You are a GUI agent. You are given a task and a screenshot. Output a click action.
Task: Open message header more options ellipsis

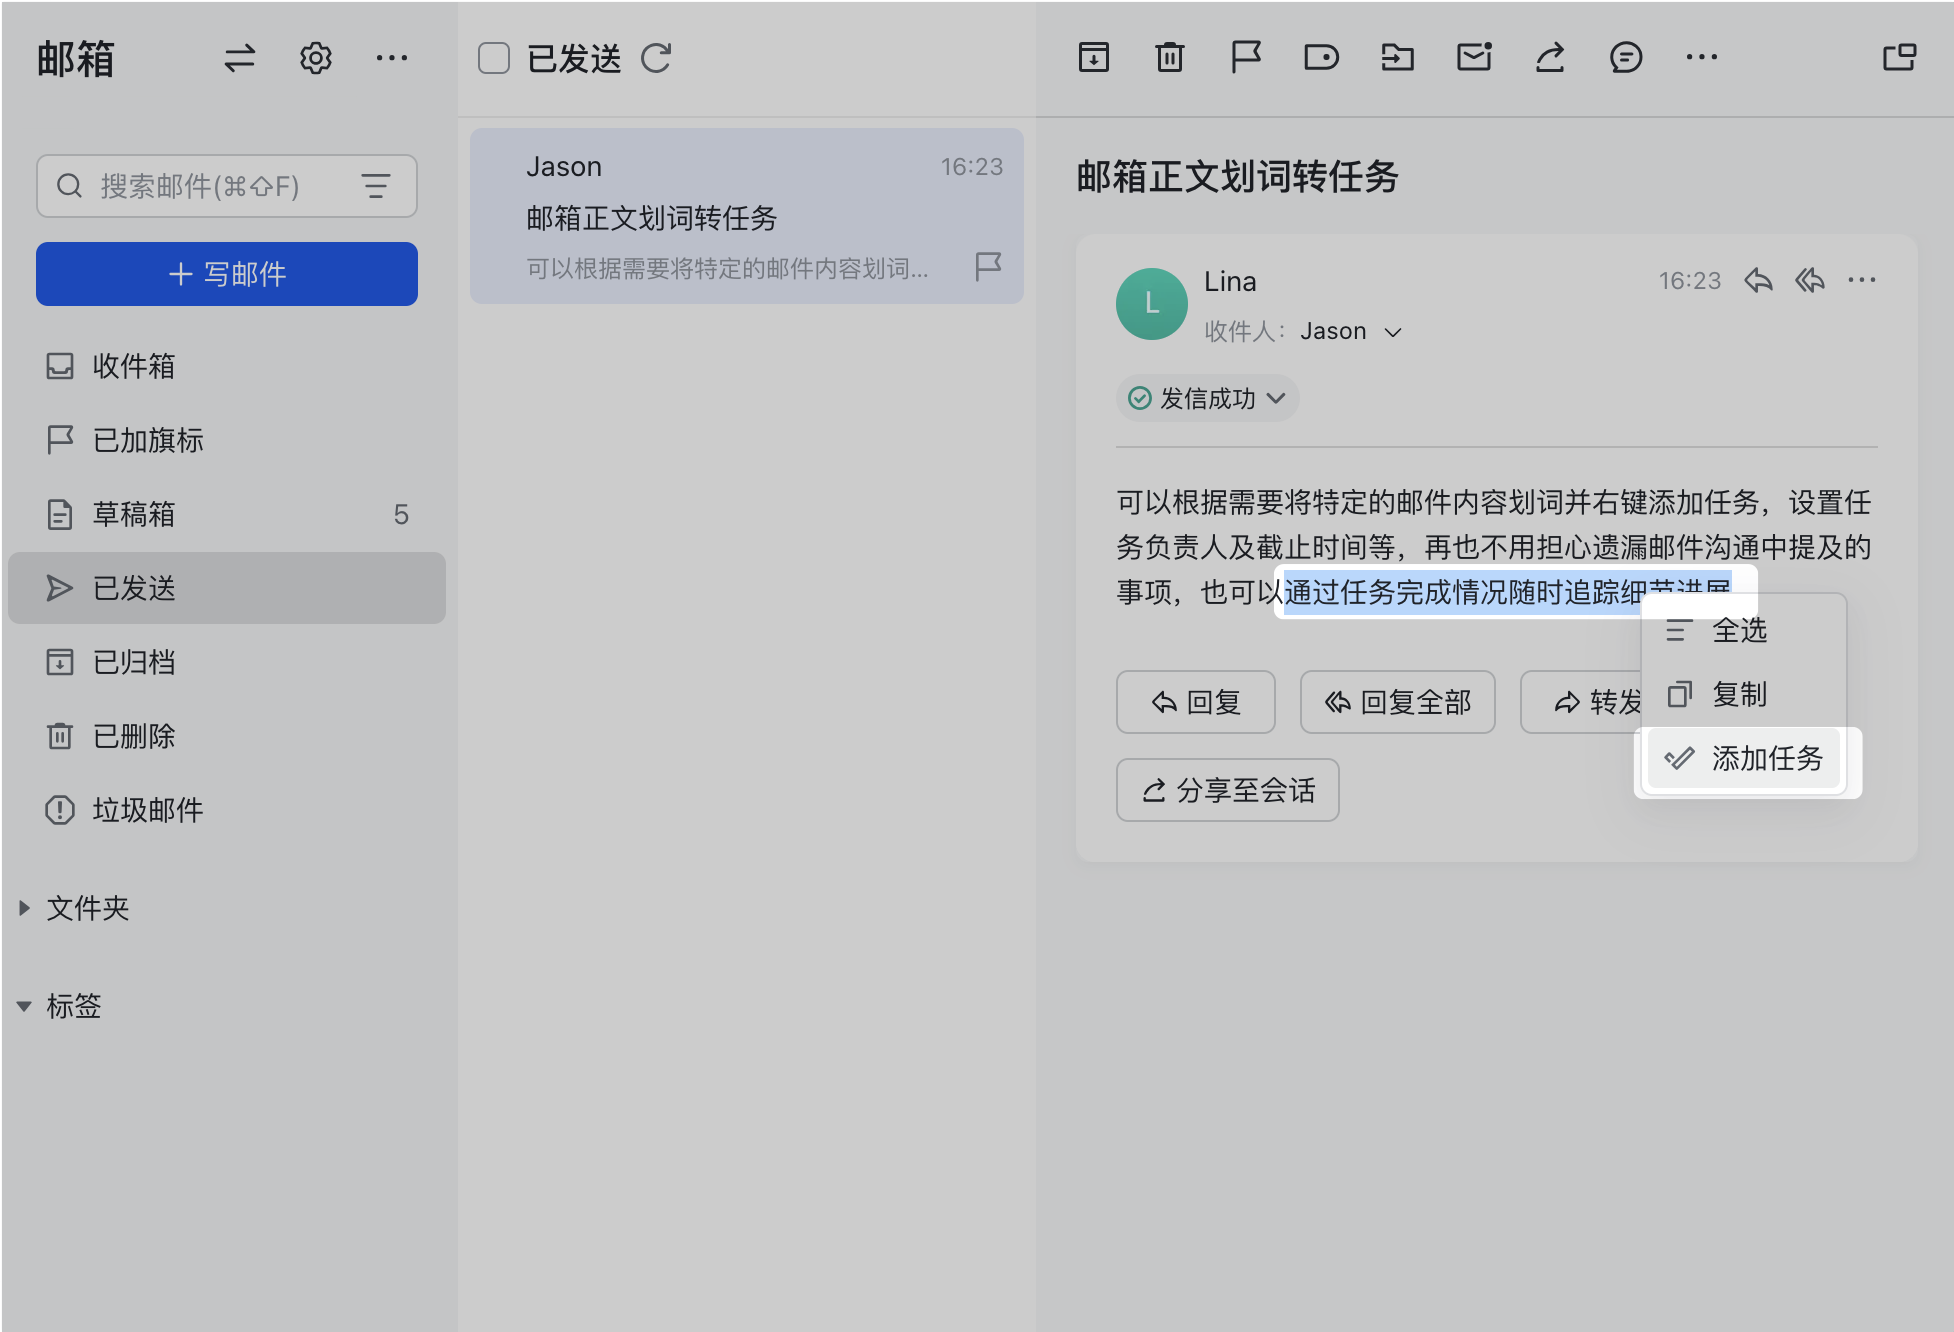point(1862,281)
